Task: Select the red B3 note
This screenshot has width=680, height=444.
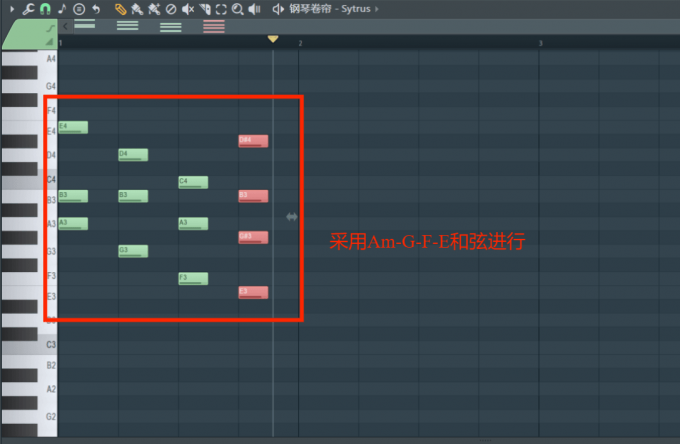Action: click(253, 196)
